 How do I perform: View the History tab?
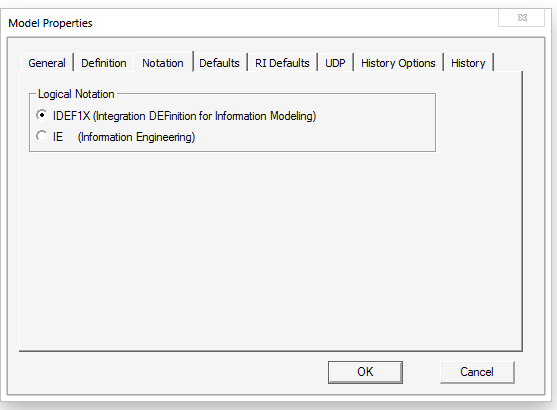coord(468,63)
